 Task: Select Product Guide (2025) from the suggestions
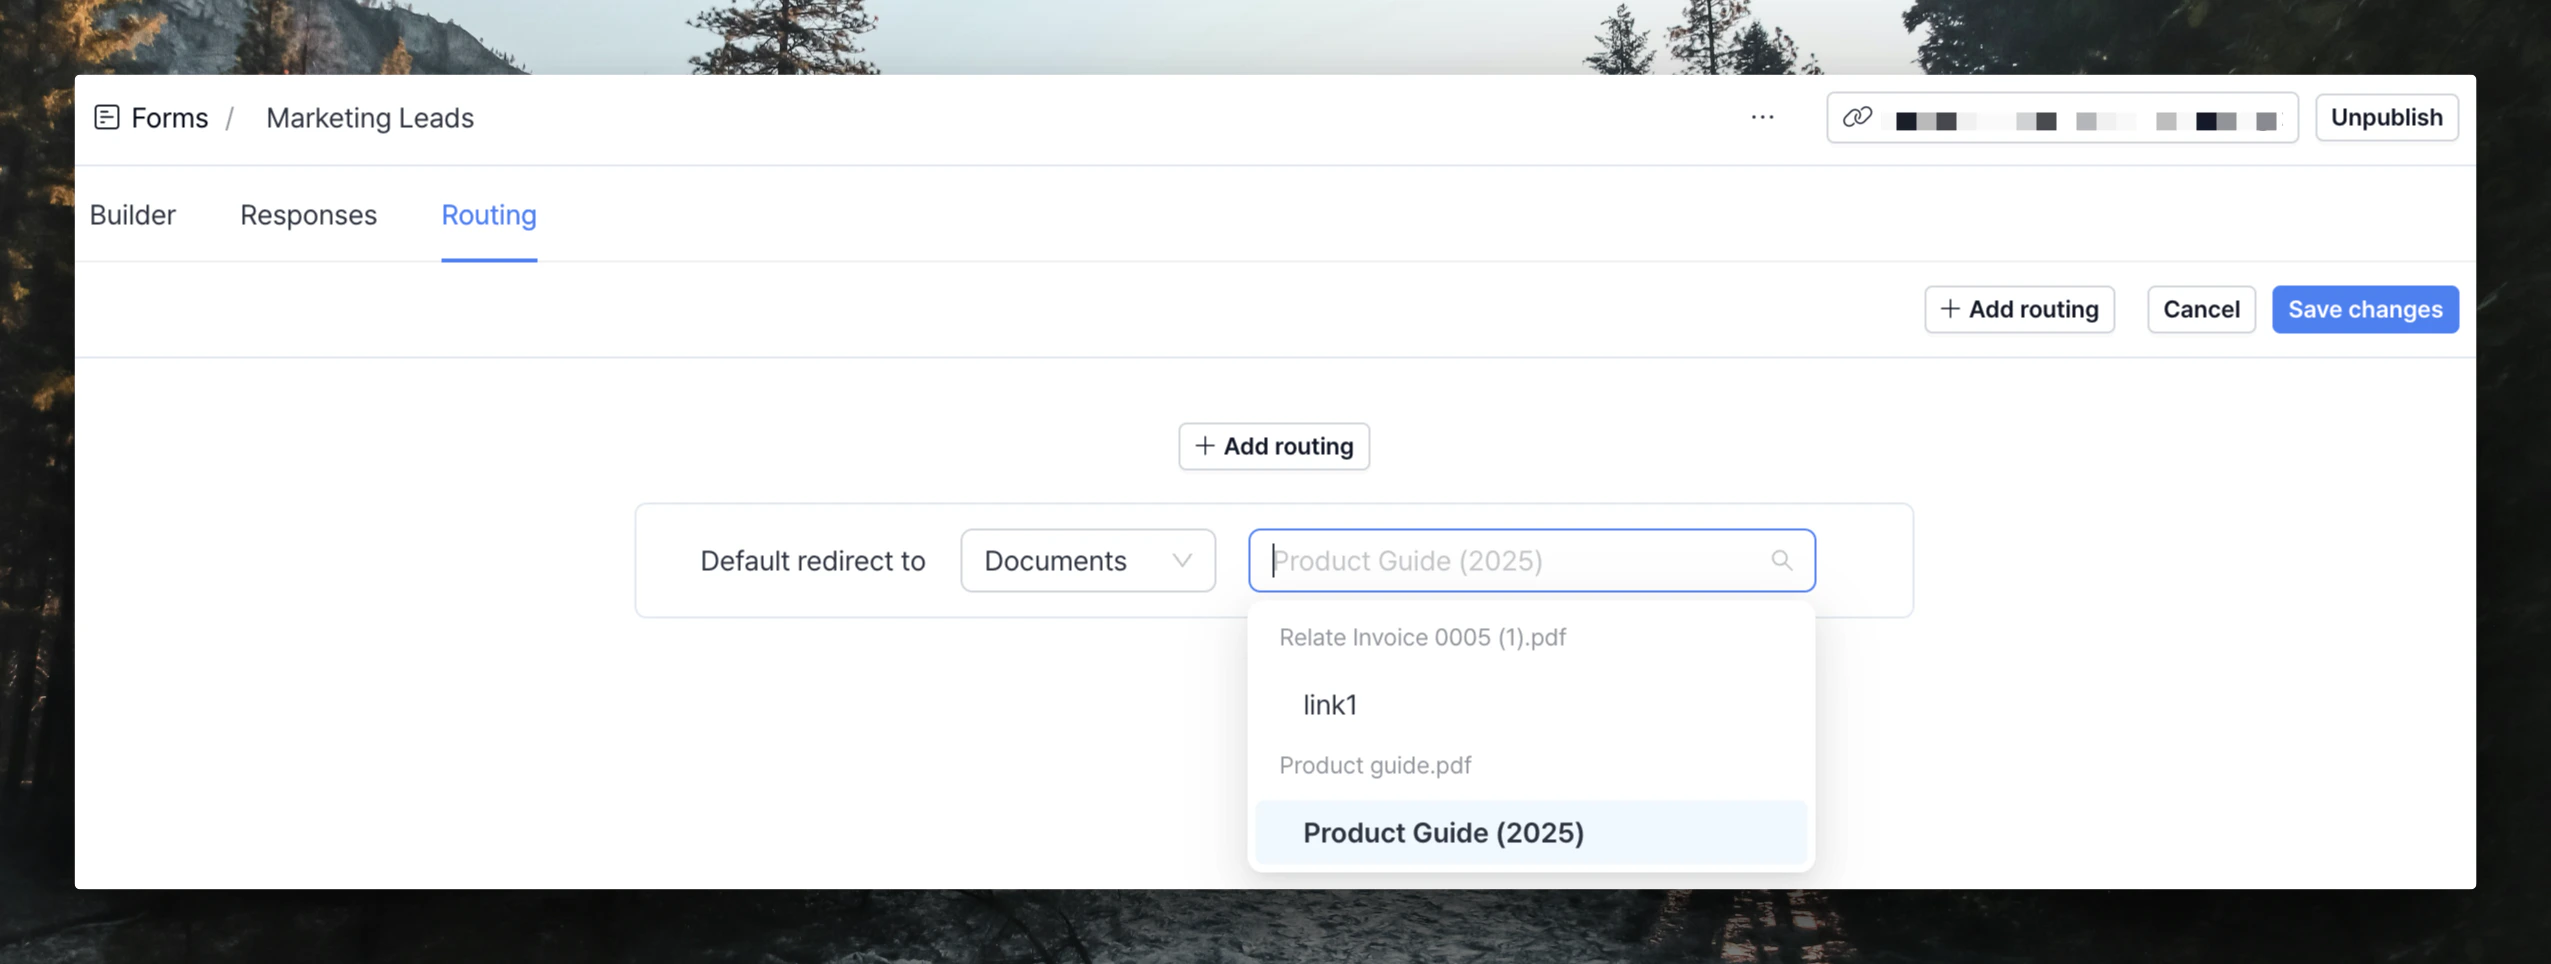coord(1442,831)
